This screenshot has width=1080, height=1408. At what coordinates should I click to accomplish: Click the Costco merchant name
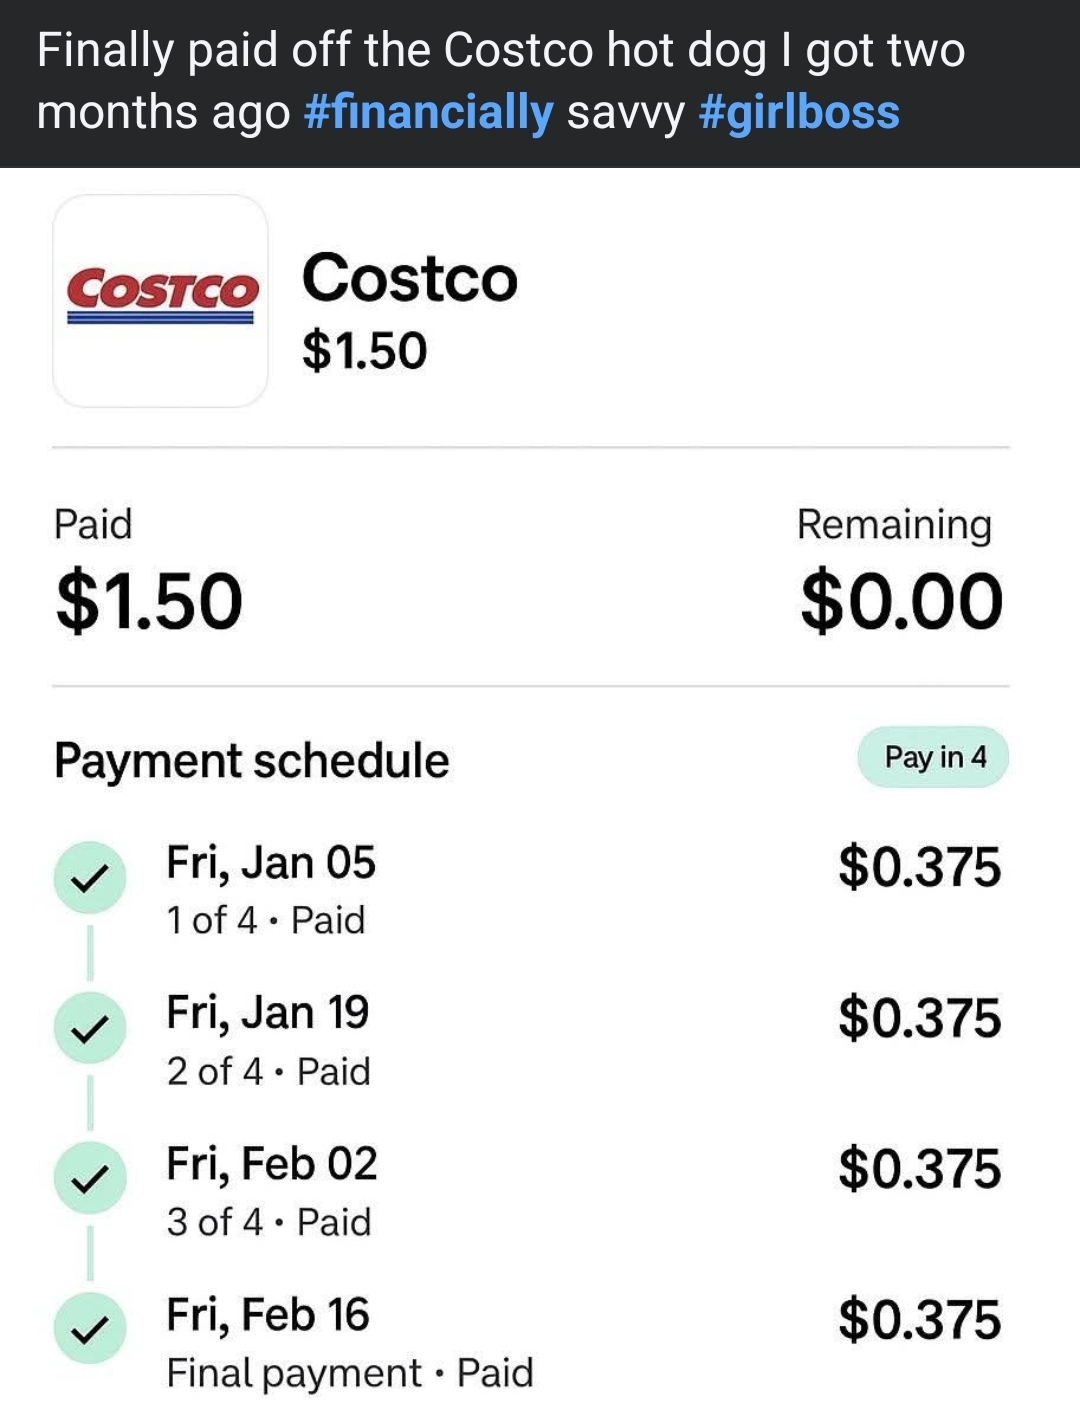pyautogui.click(x=410, y=277)
